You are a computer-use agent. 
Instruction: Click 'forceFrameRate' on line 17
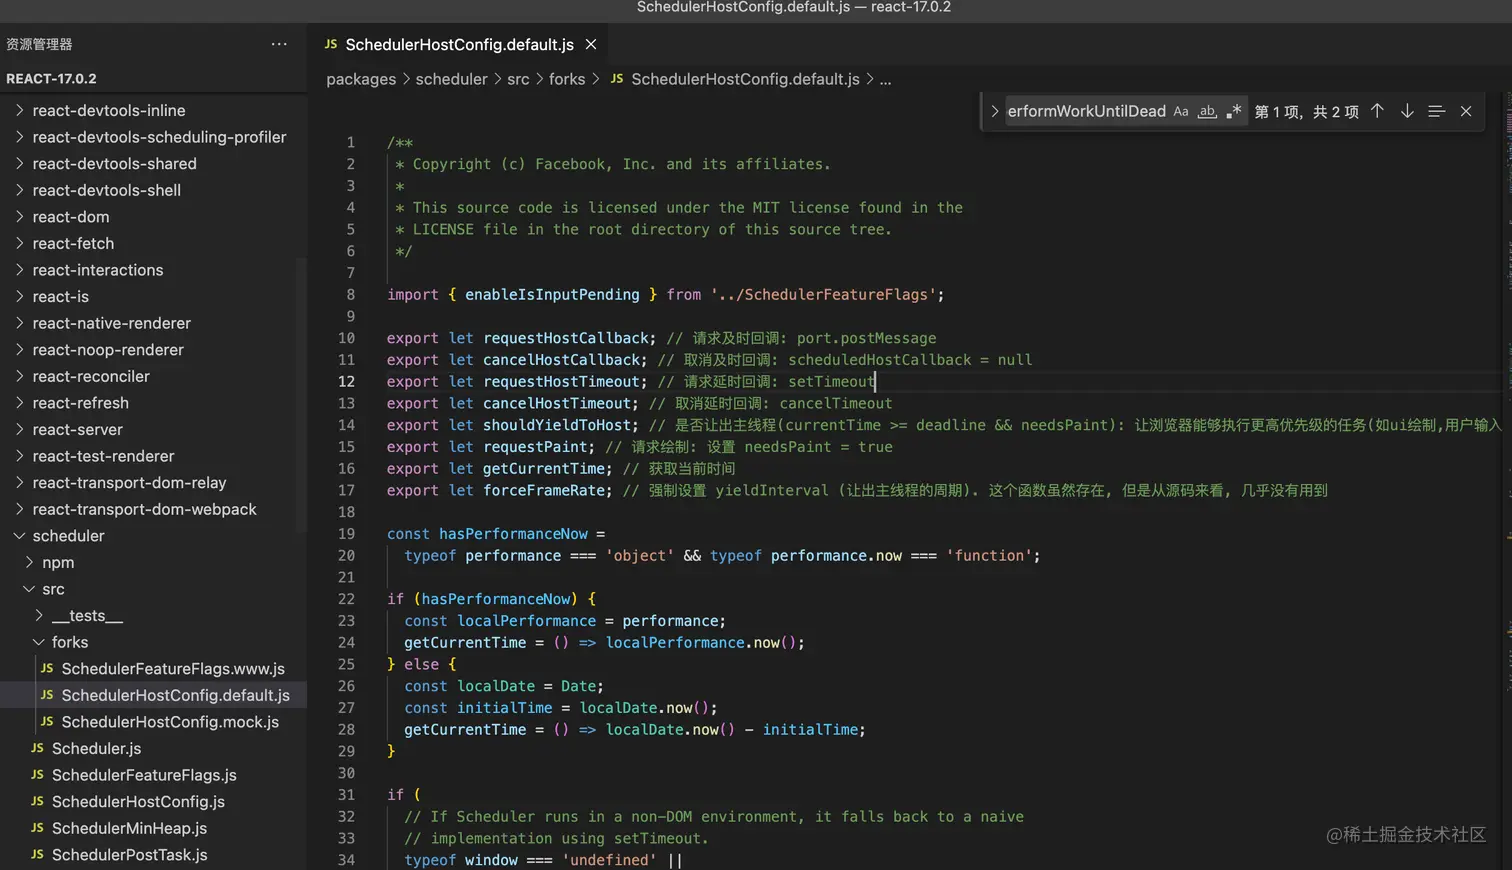pos(544,491)
